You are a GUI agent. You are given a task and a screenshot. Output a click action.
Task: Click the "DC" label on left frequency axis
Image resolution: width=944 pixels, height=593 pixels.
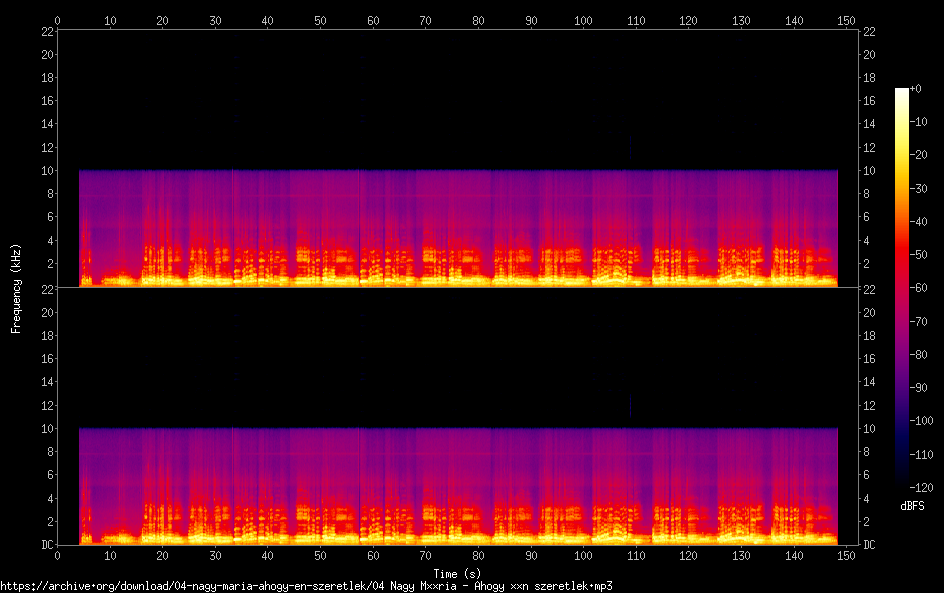coord(47,545)
